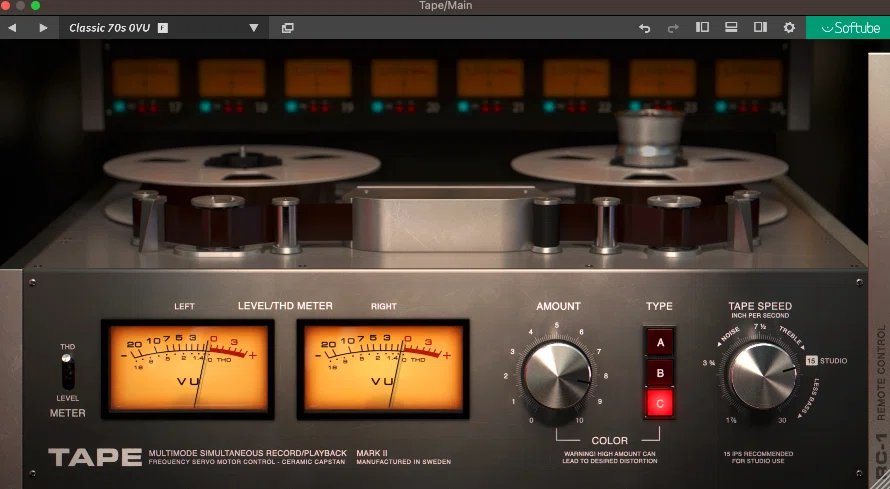Open plugin settings gear
This screenshot has width=890, height=489.
(x=789, y=27)
